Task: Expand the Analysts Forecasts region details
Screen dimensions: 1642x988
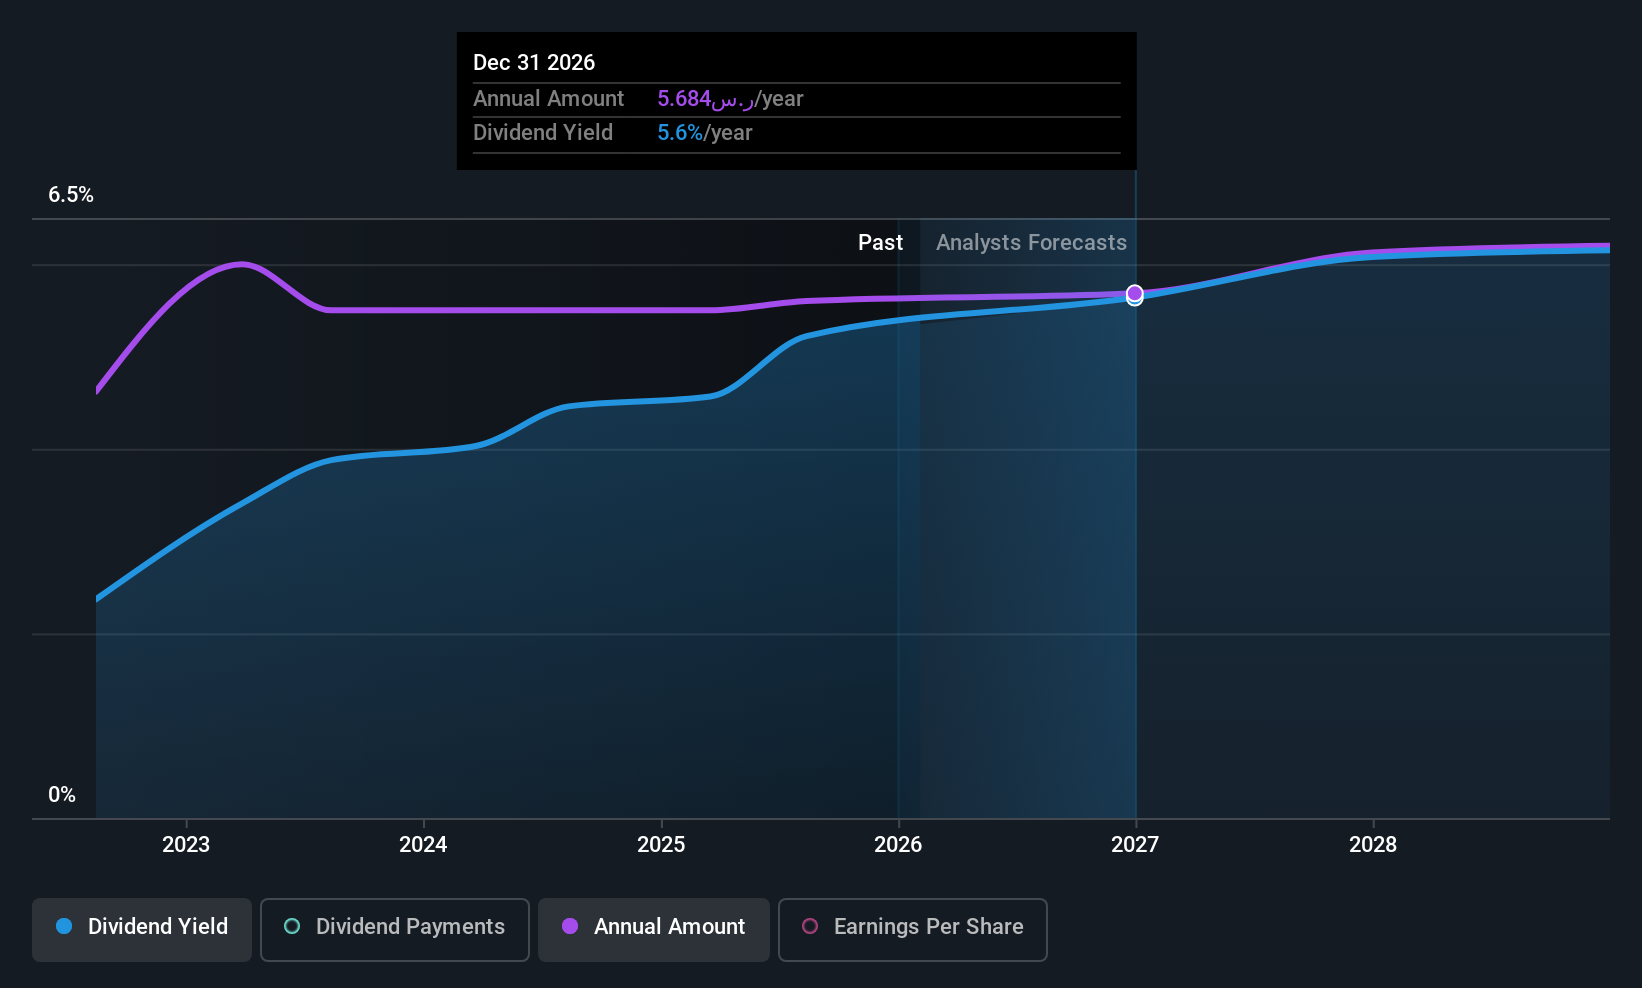Action: (1031, 242)
